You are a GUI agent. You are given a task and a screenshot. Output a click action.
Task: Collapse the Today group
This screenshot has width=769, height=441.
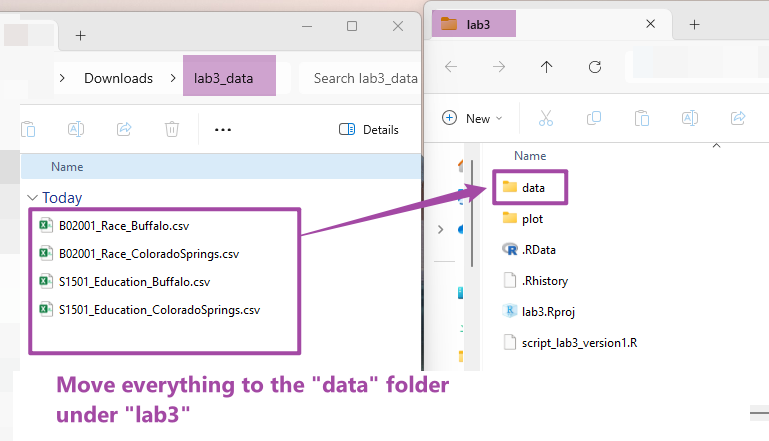tap(32, 198)
